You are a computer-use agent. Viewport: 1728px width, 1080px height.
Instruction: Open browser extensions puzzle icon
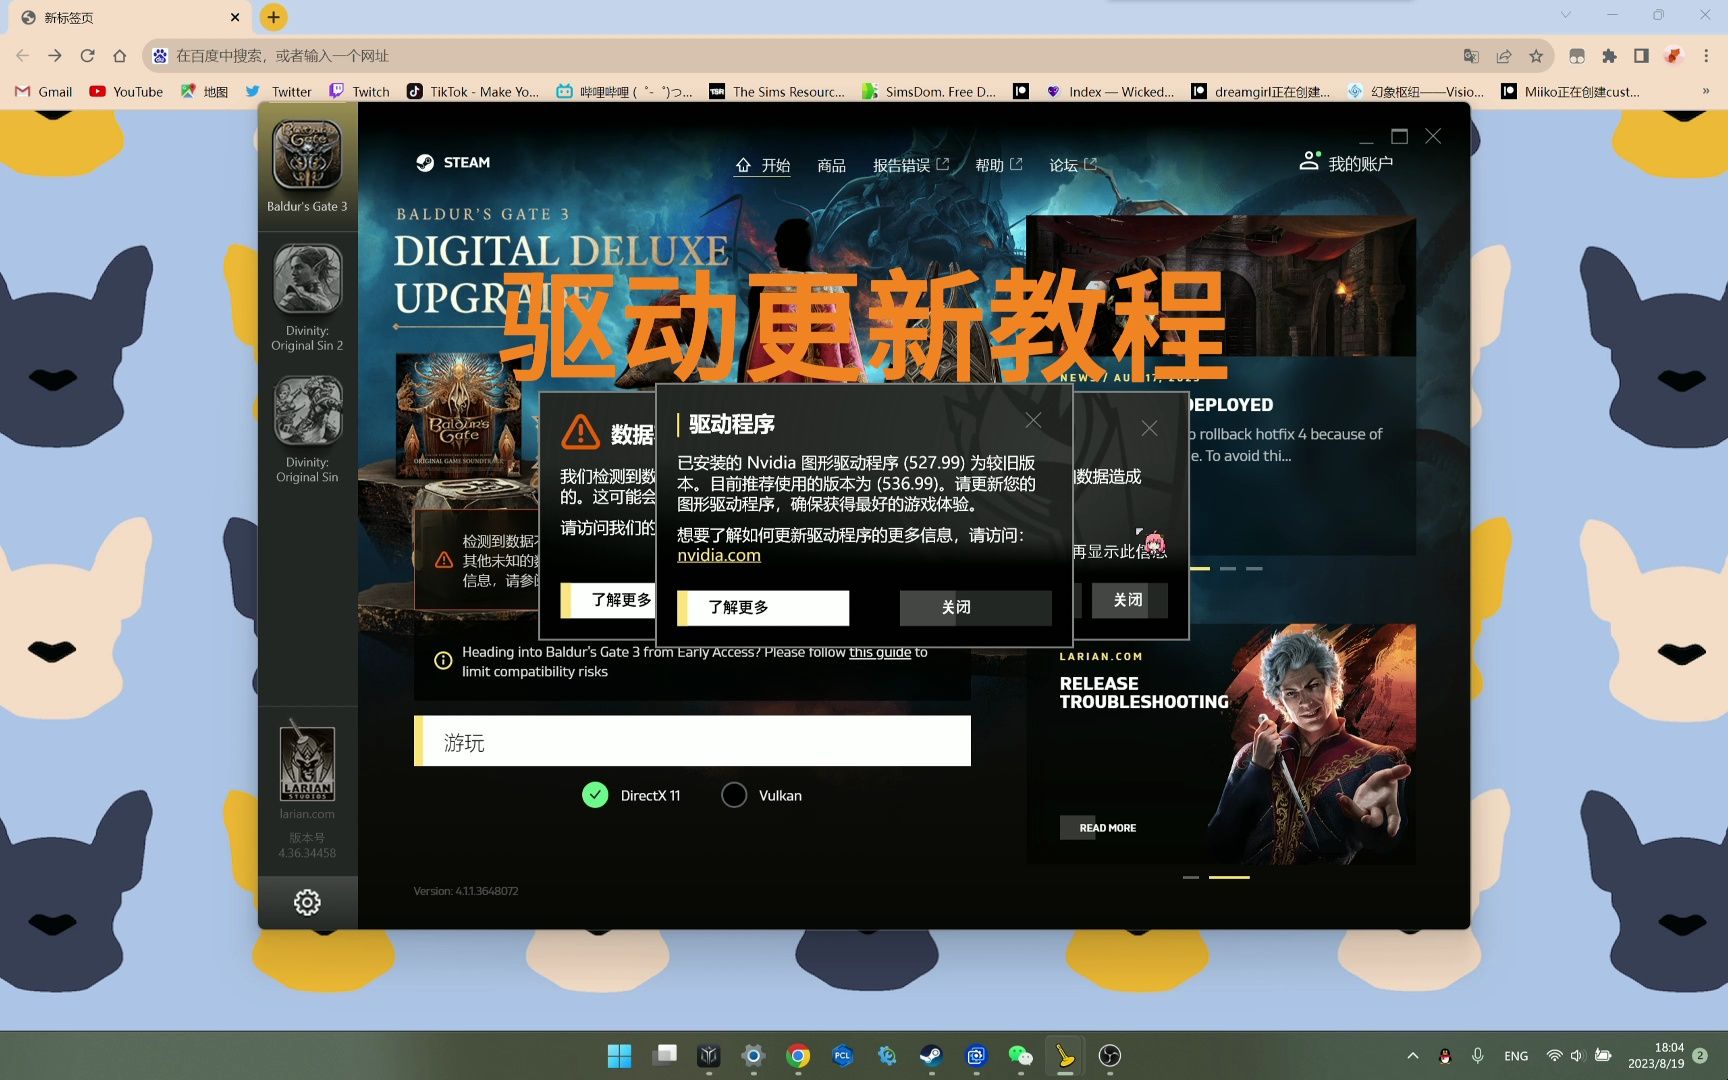[x=1609, y=56]
